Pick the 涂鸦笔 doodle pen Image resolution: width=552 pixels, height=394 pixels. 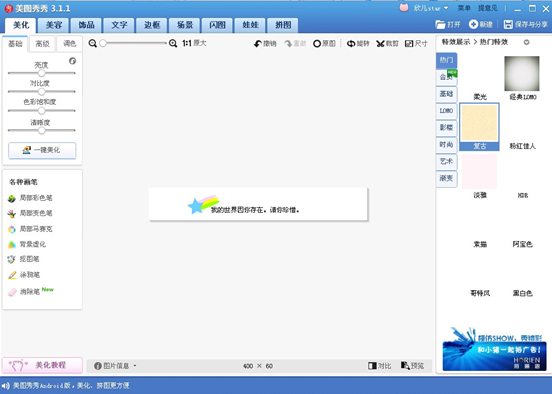(x=24, y=275)
